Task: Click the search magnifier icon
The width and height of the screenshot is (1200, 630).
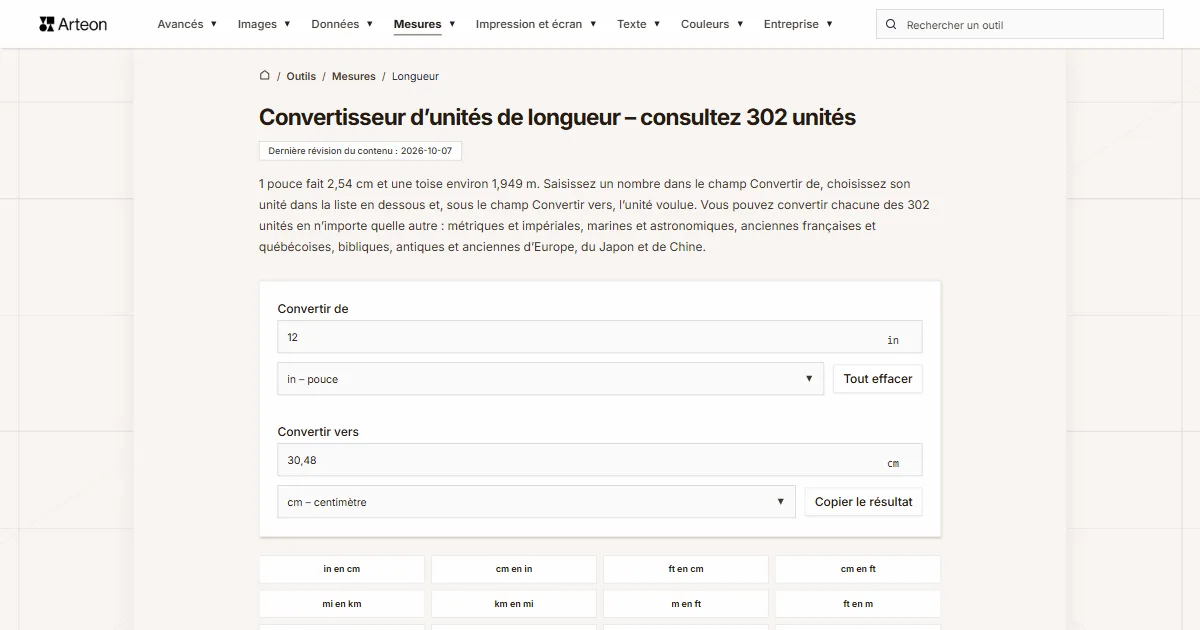Action: click(892, 25)
